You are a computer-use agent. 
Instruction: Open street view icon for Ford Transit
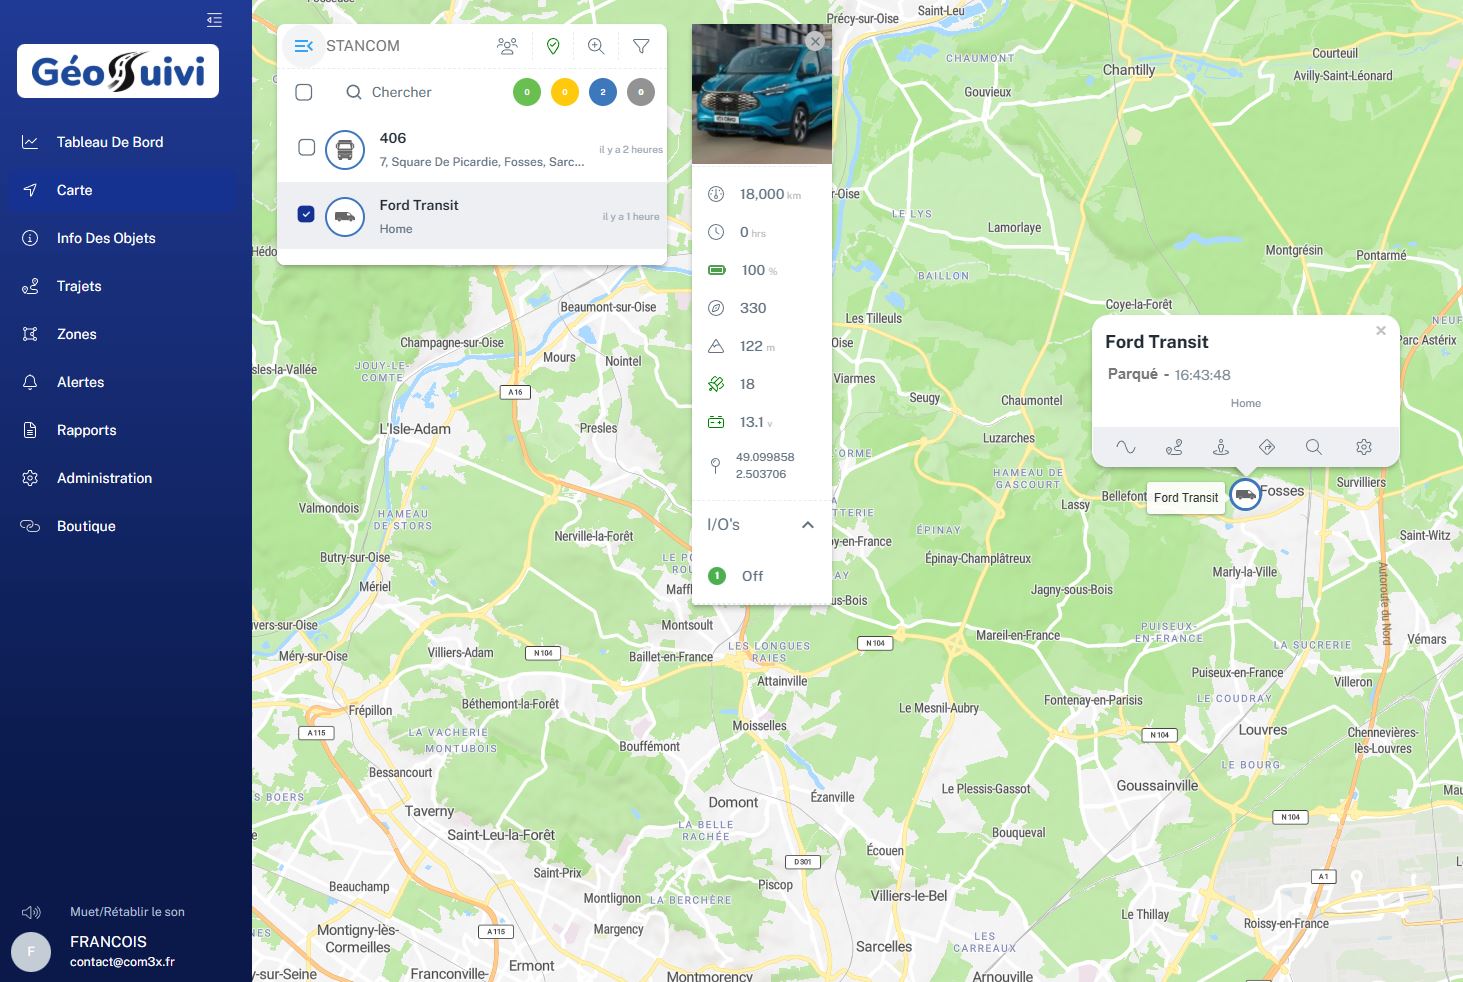pos(1221,447)
